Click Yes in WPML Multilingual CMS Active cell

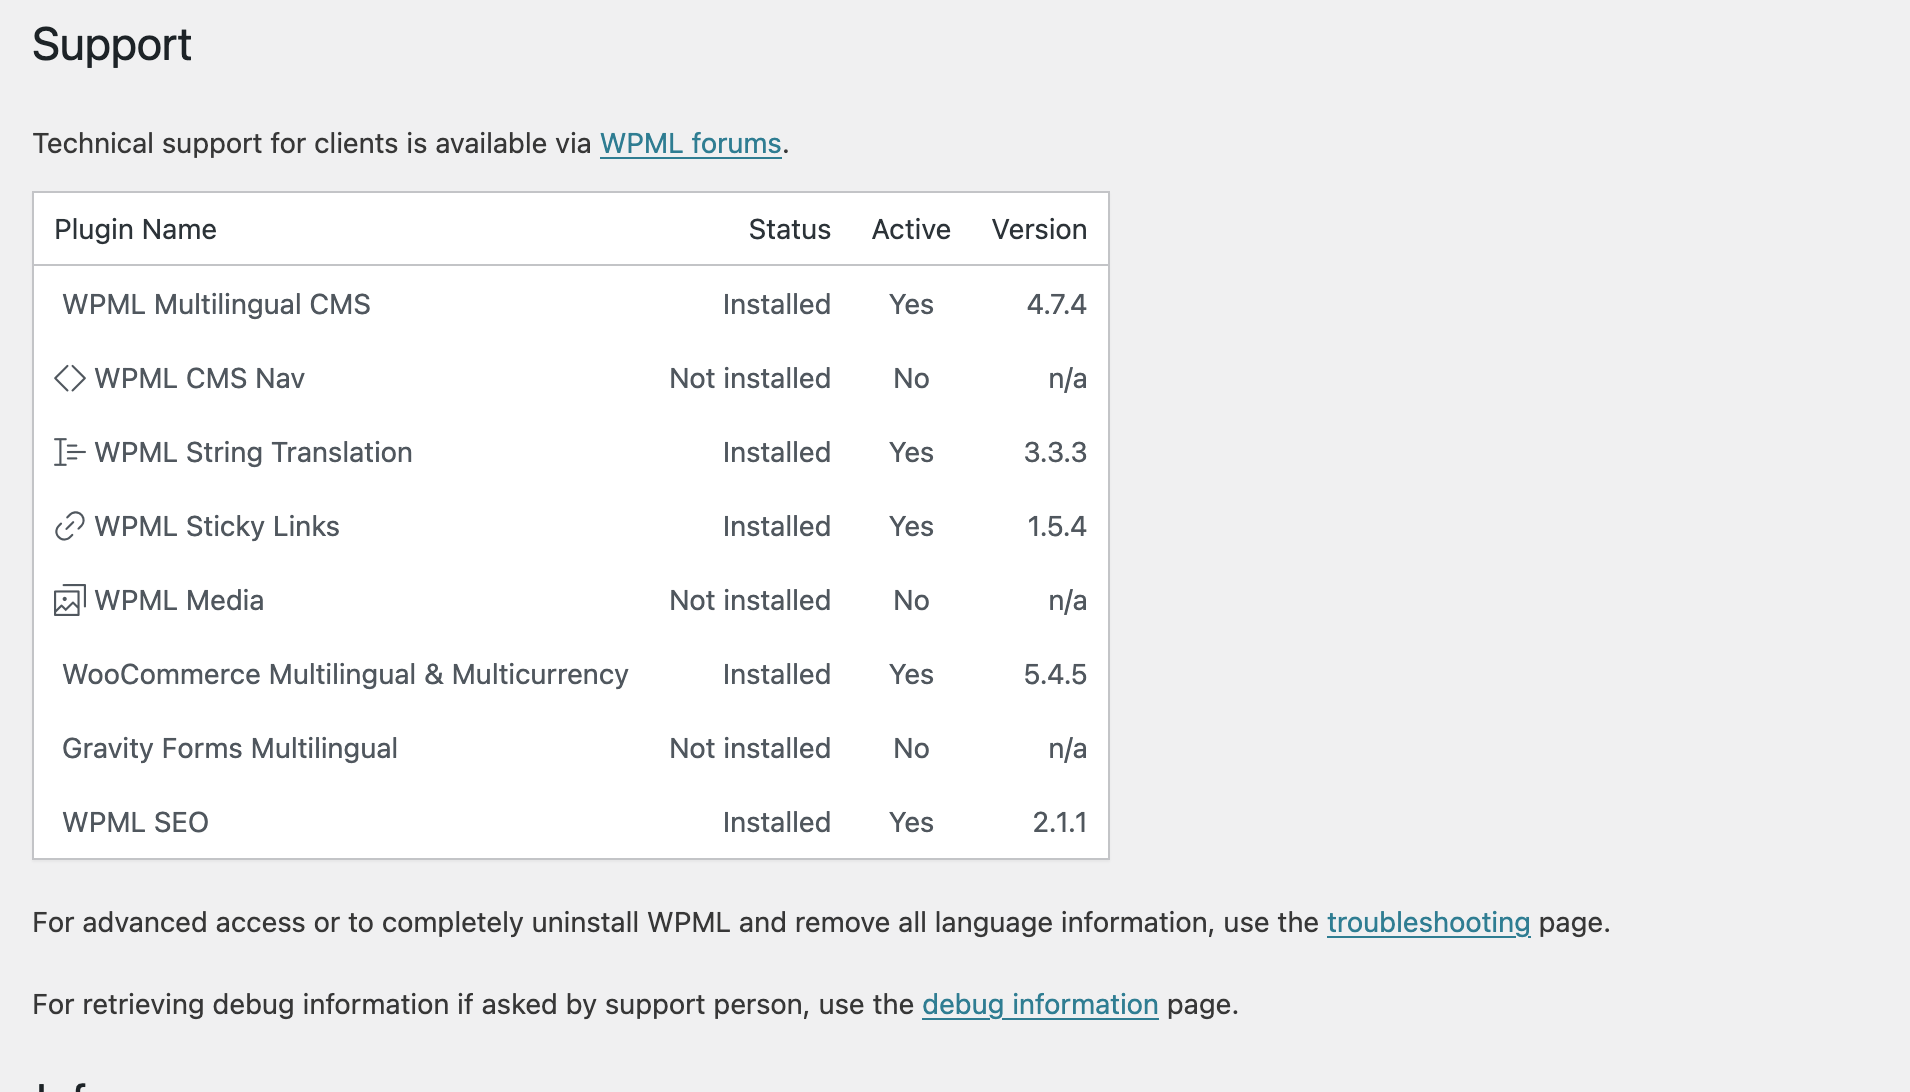tap(911, 304)
